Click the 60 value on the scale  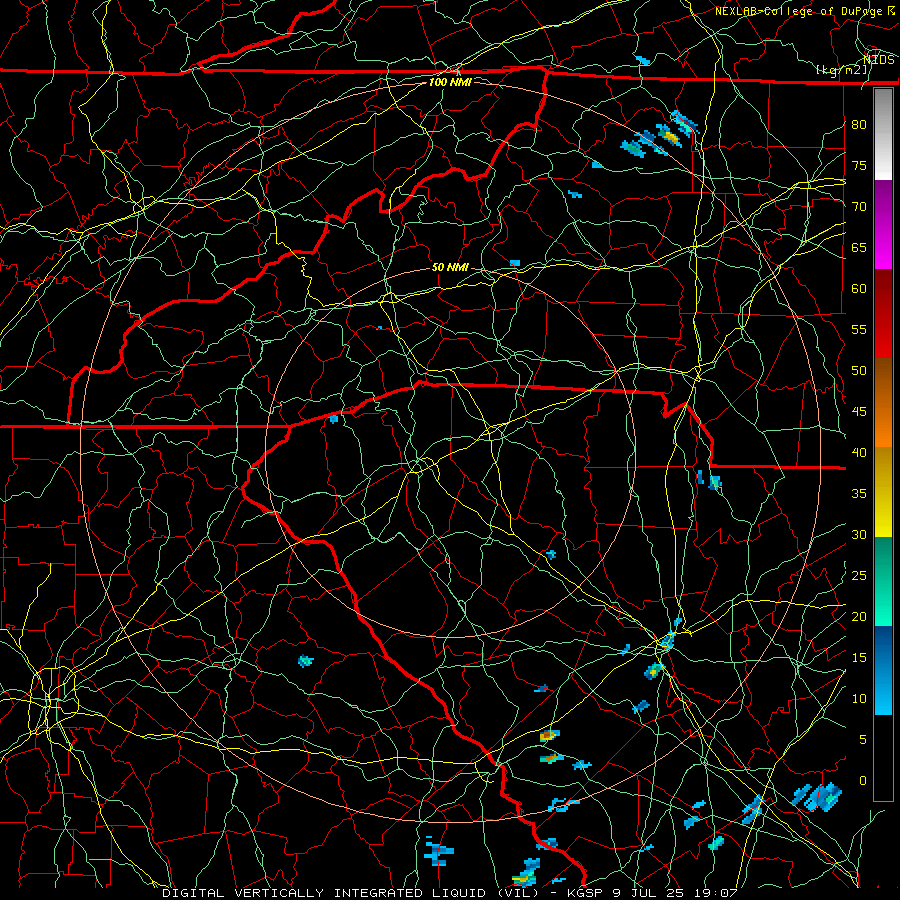tap(859, 289)
